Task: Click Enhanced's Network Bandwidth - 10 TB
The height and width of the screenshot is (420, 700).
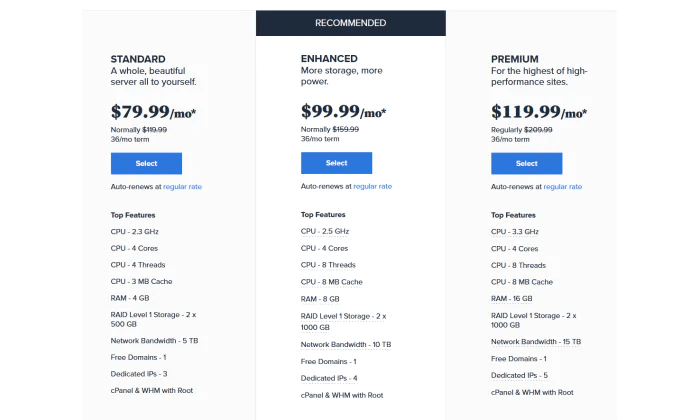Action: [346, 345]
